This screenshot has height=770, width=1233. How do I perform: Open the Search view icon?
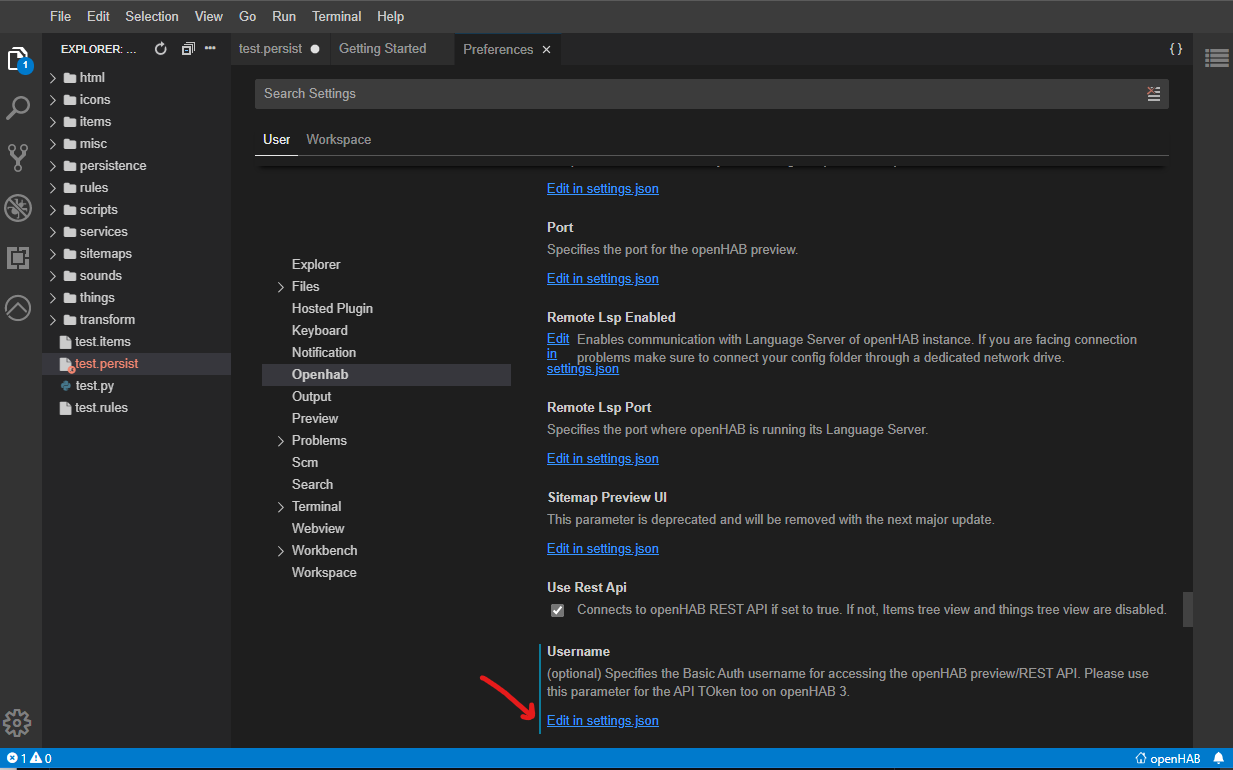tap(18, 108)
